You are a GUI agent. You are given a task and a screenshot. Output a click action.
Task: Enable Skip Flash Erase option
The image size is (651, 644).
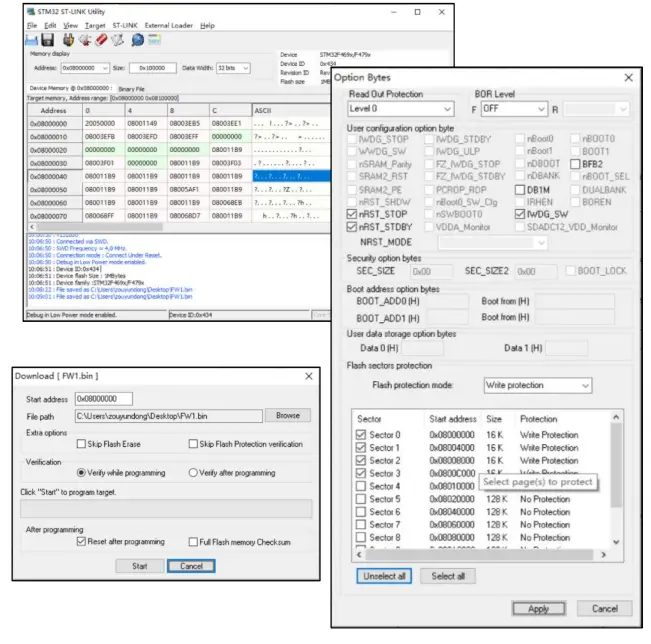coord(81,444)
